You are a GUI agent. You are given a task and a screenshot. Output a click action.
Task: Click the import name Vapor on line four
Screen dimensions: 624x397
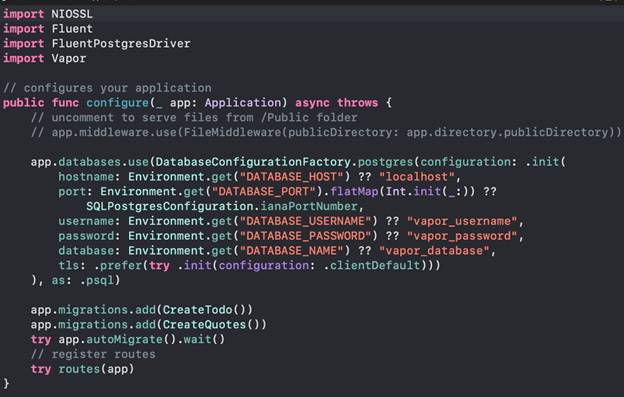pyautogui.click(x=68, y=58)
